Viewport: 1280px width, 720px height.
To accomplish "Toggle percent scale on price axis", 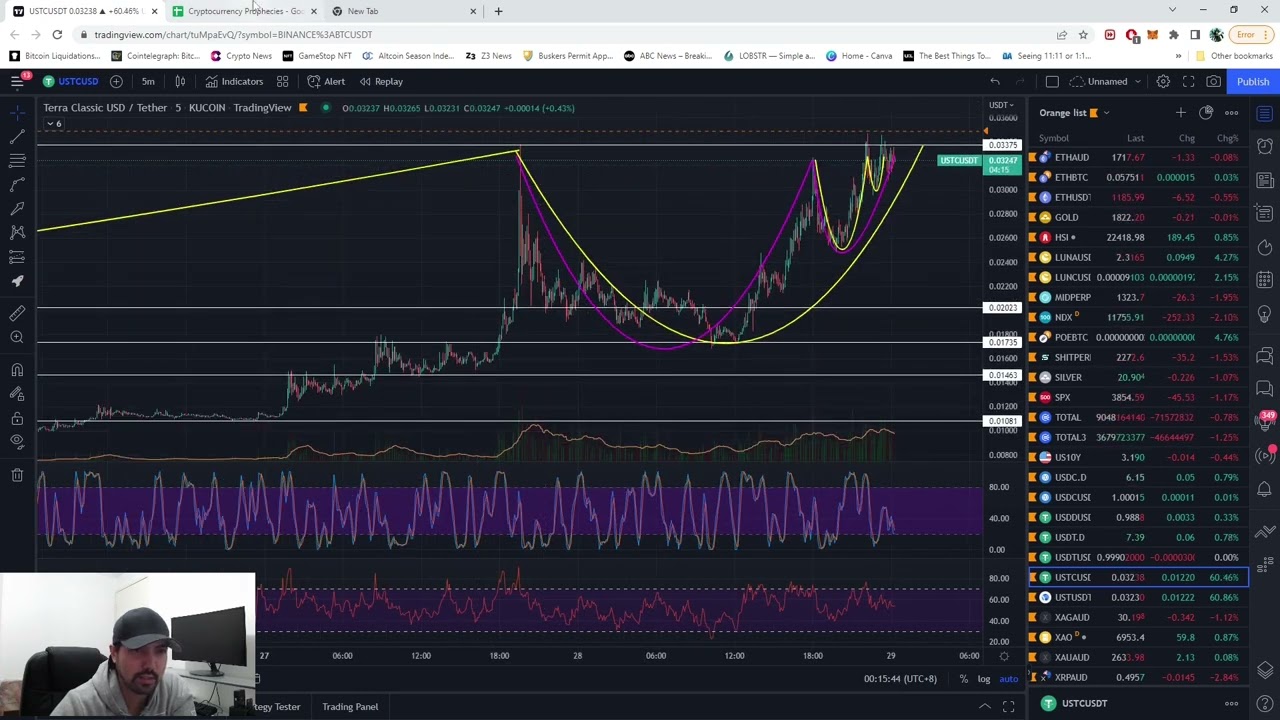I will [963, 679].
